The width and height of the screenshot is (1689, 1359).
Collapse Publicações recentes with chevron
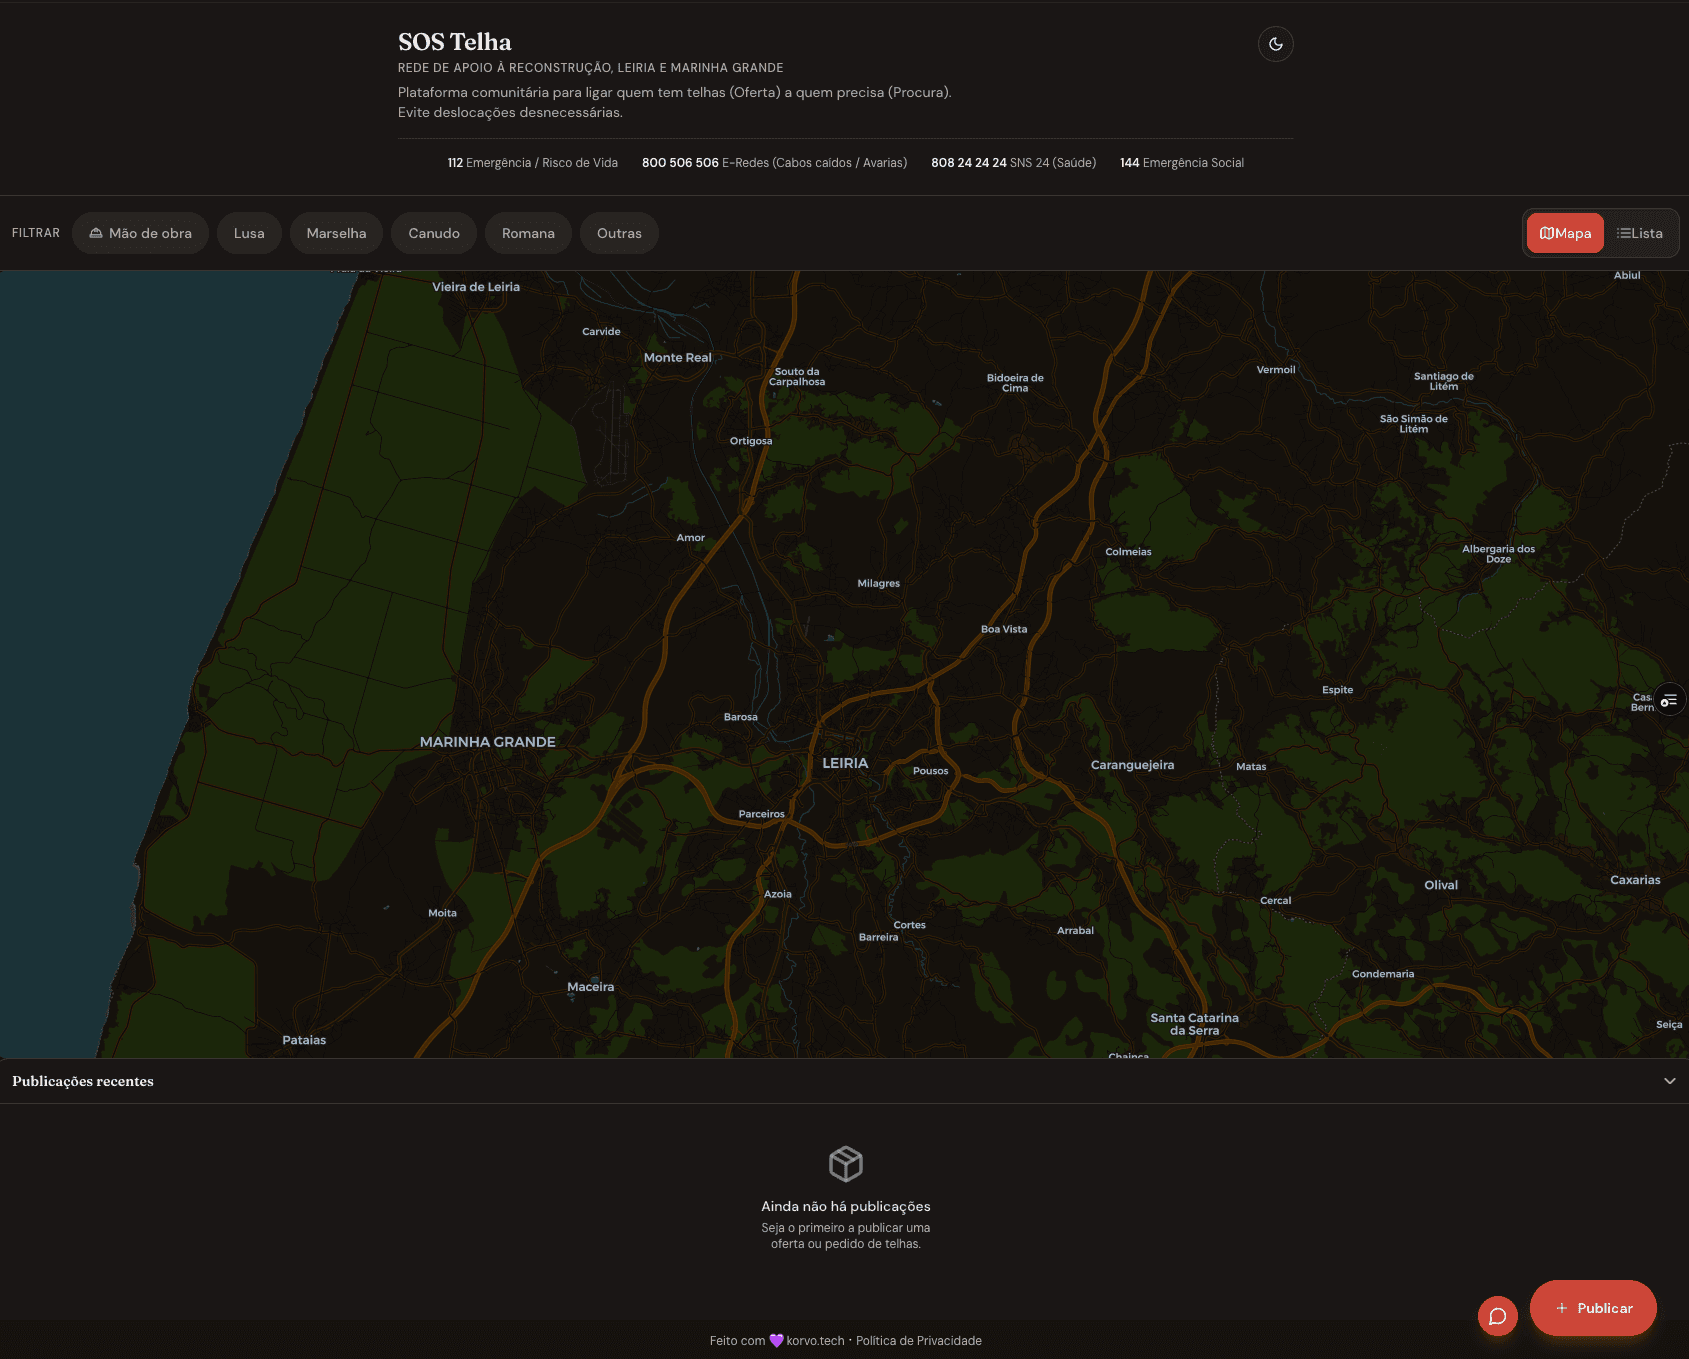(x=1669, y=1081)
